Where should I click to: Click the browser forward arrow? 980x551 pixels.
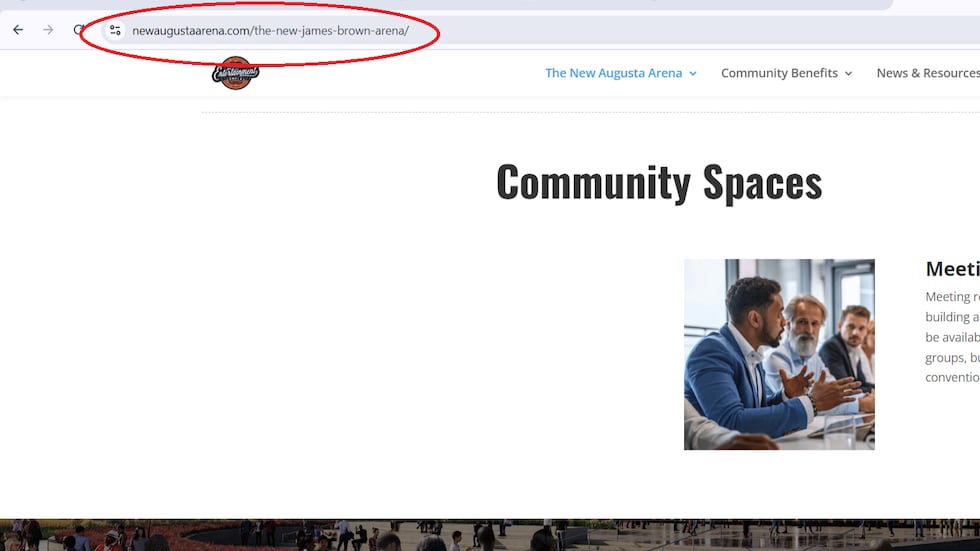pos(48,30)
